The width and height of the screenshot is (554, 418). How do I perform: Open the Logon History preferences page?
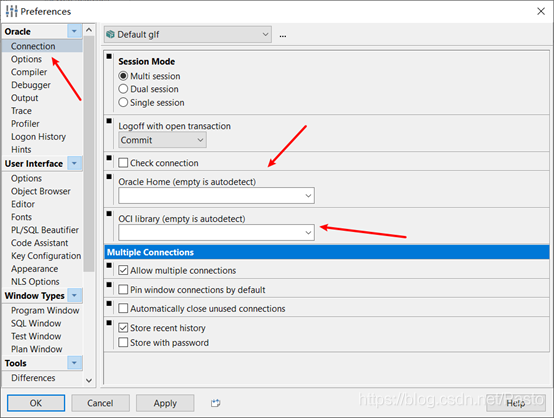coord(39,137)
